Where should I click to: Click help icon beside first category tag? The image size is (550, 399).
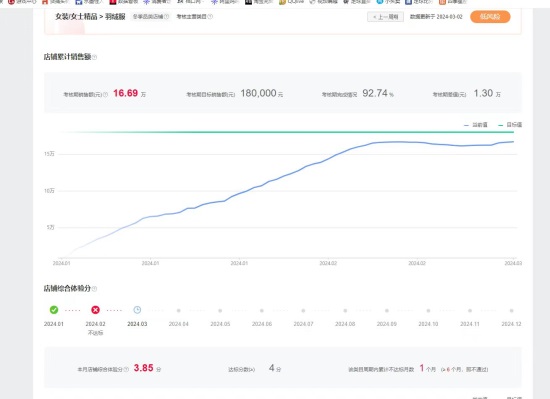tap(167, 16)
